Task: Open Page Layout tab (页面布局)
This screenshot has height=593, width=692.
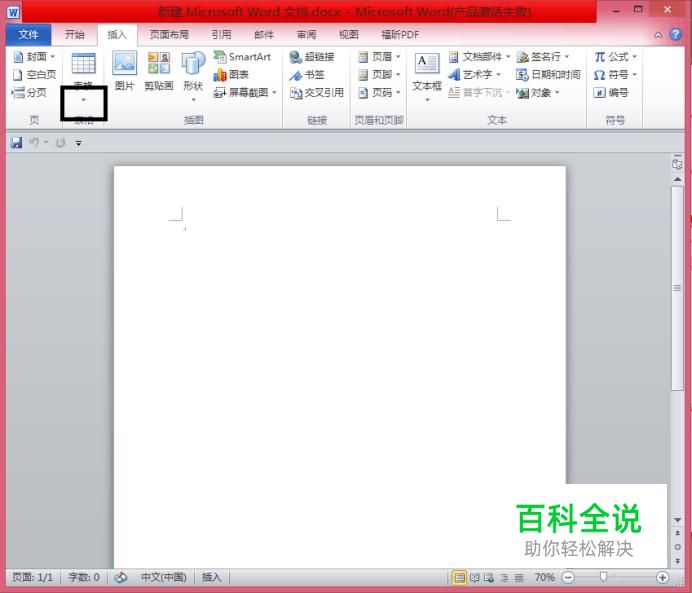Action: point(169,35)
